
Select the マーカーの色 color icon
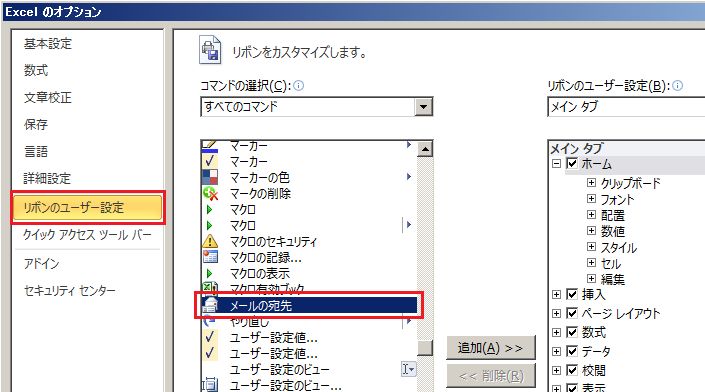coord(210,177)
